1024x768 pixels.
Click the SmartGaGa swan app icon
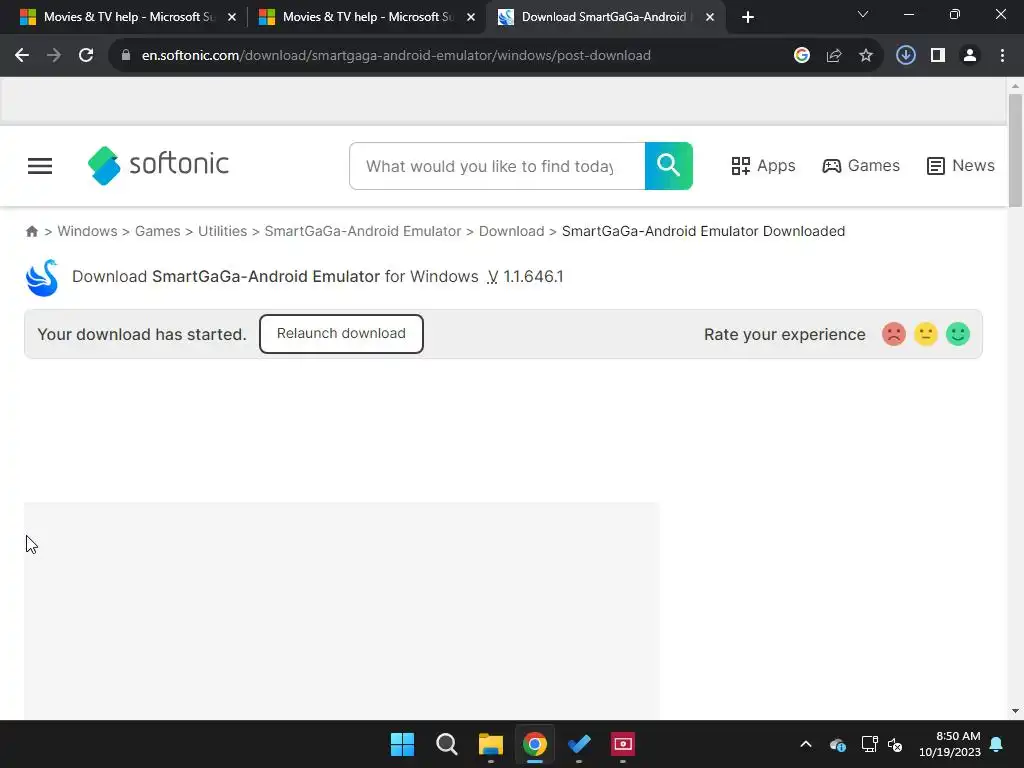(x=42, y=278)
